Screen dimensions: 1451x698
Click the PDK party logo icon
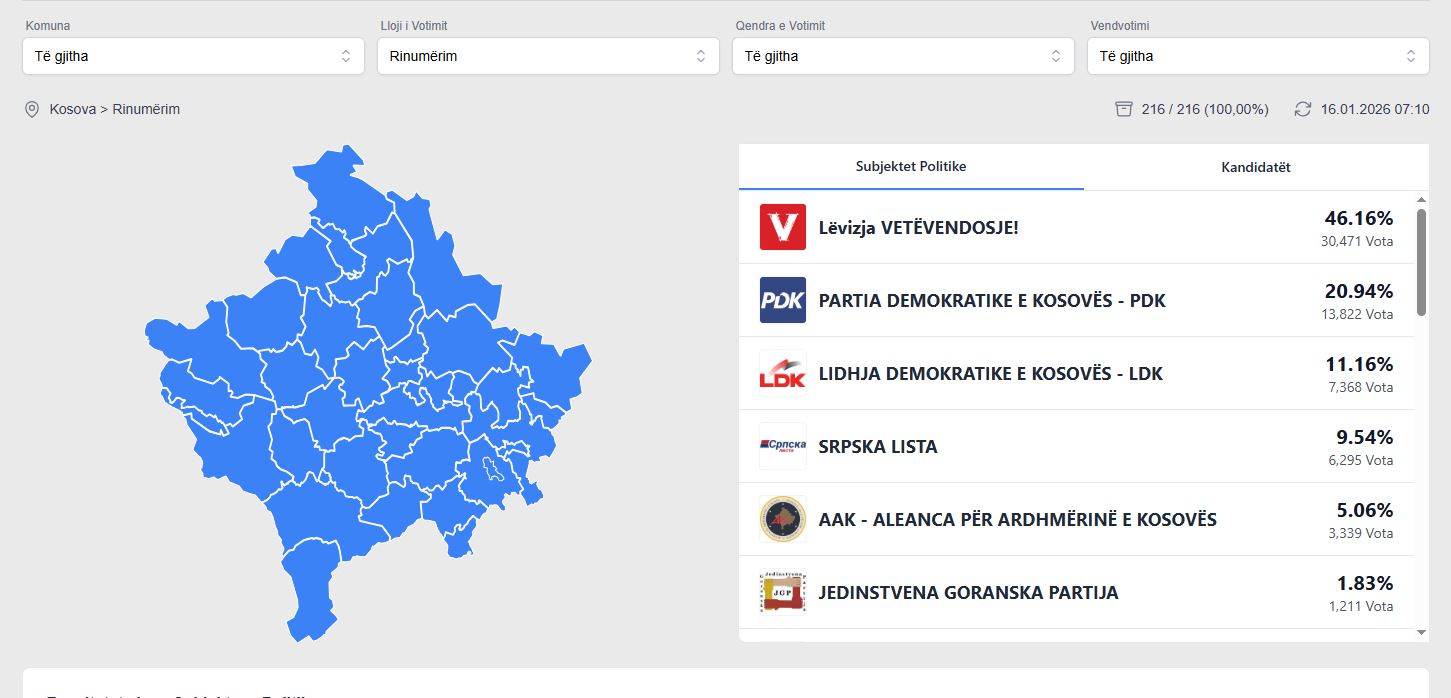click(x=782, y=300)
